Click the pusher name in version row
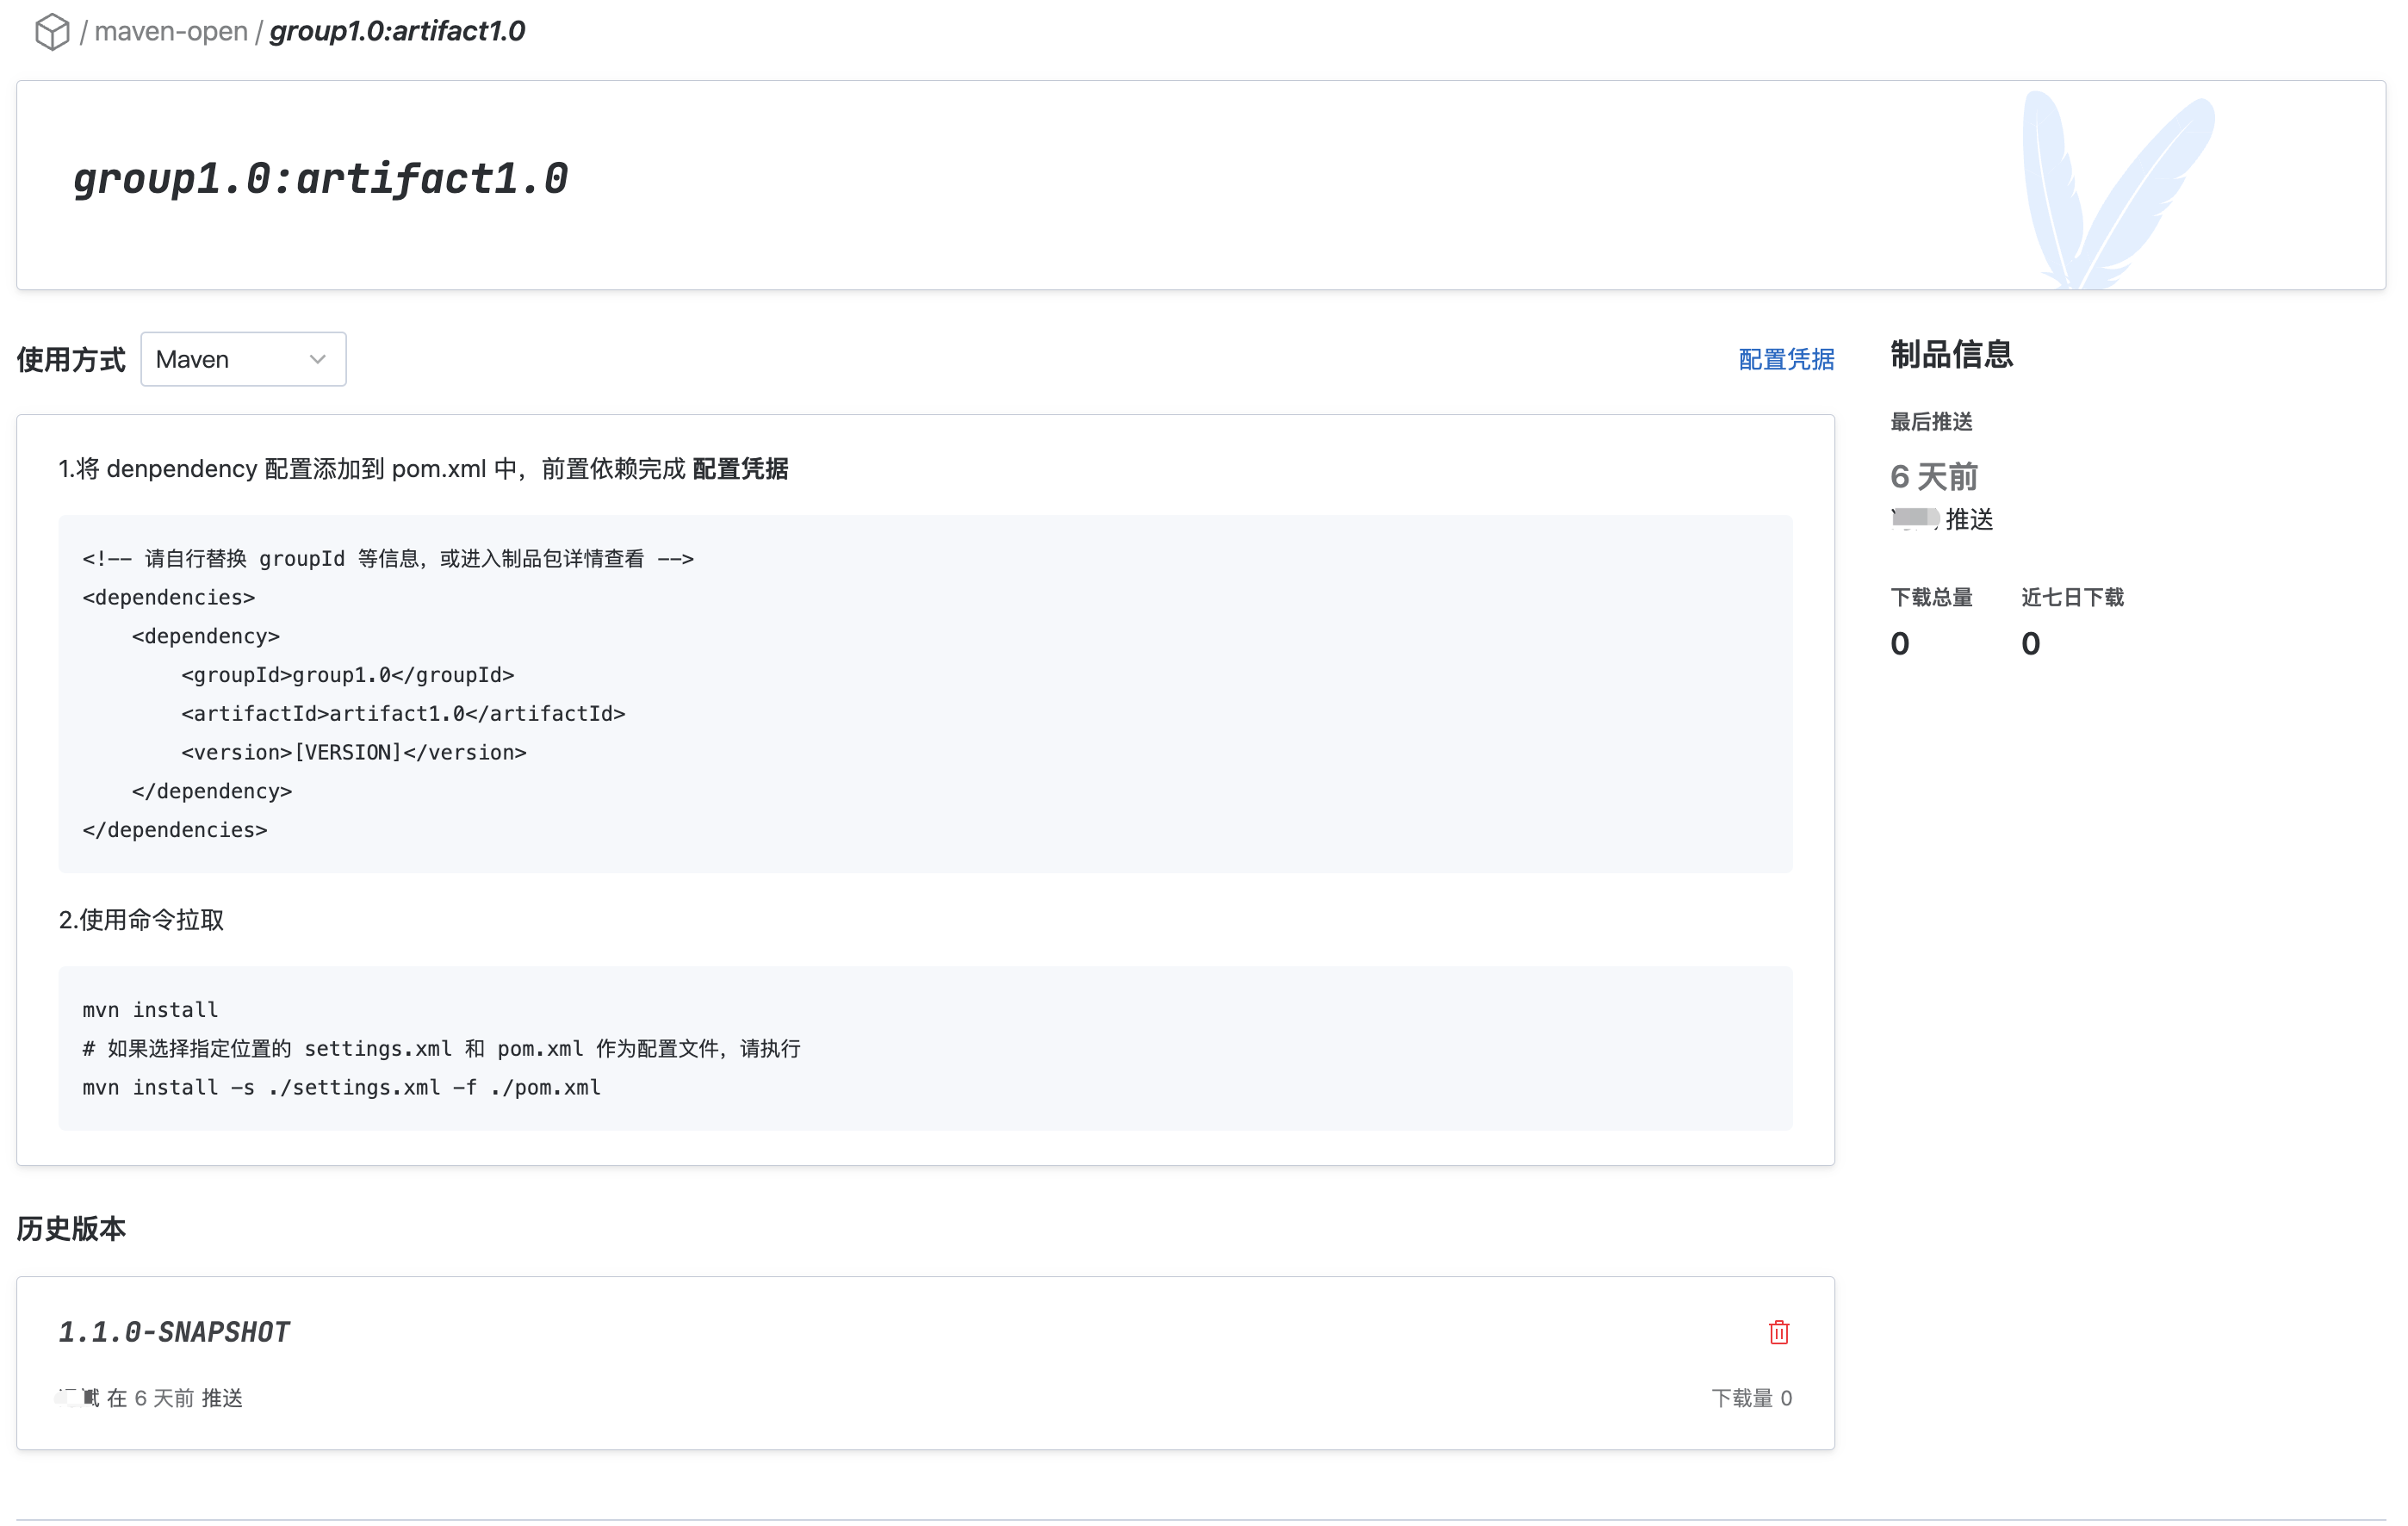This screenshot has width=2408, height=1526. click(x=78, y=1398)
